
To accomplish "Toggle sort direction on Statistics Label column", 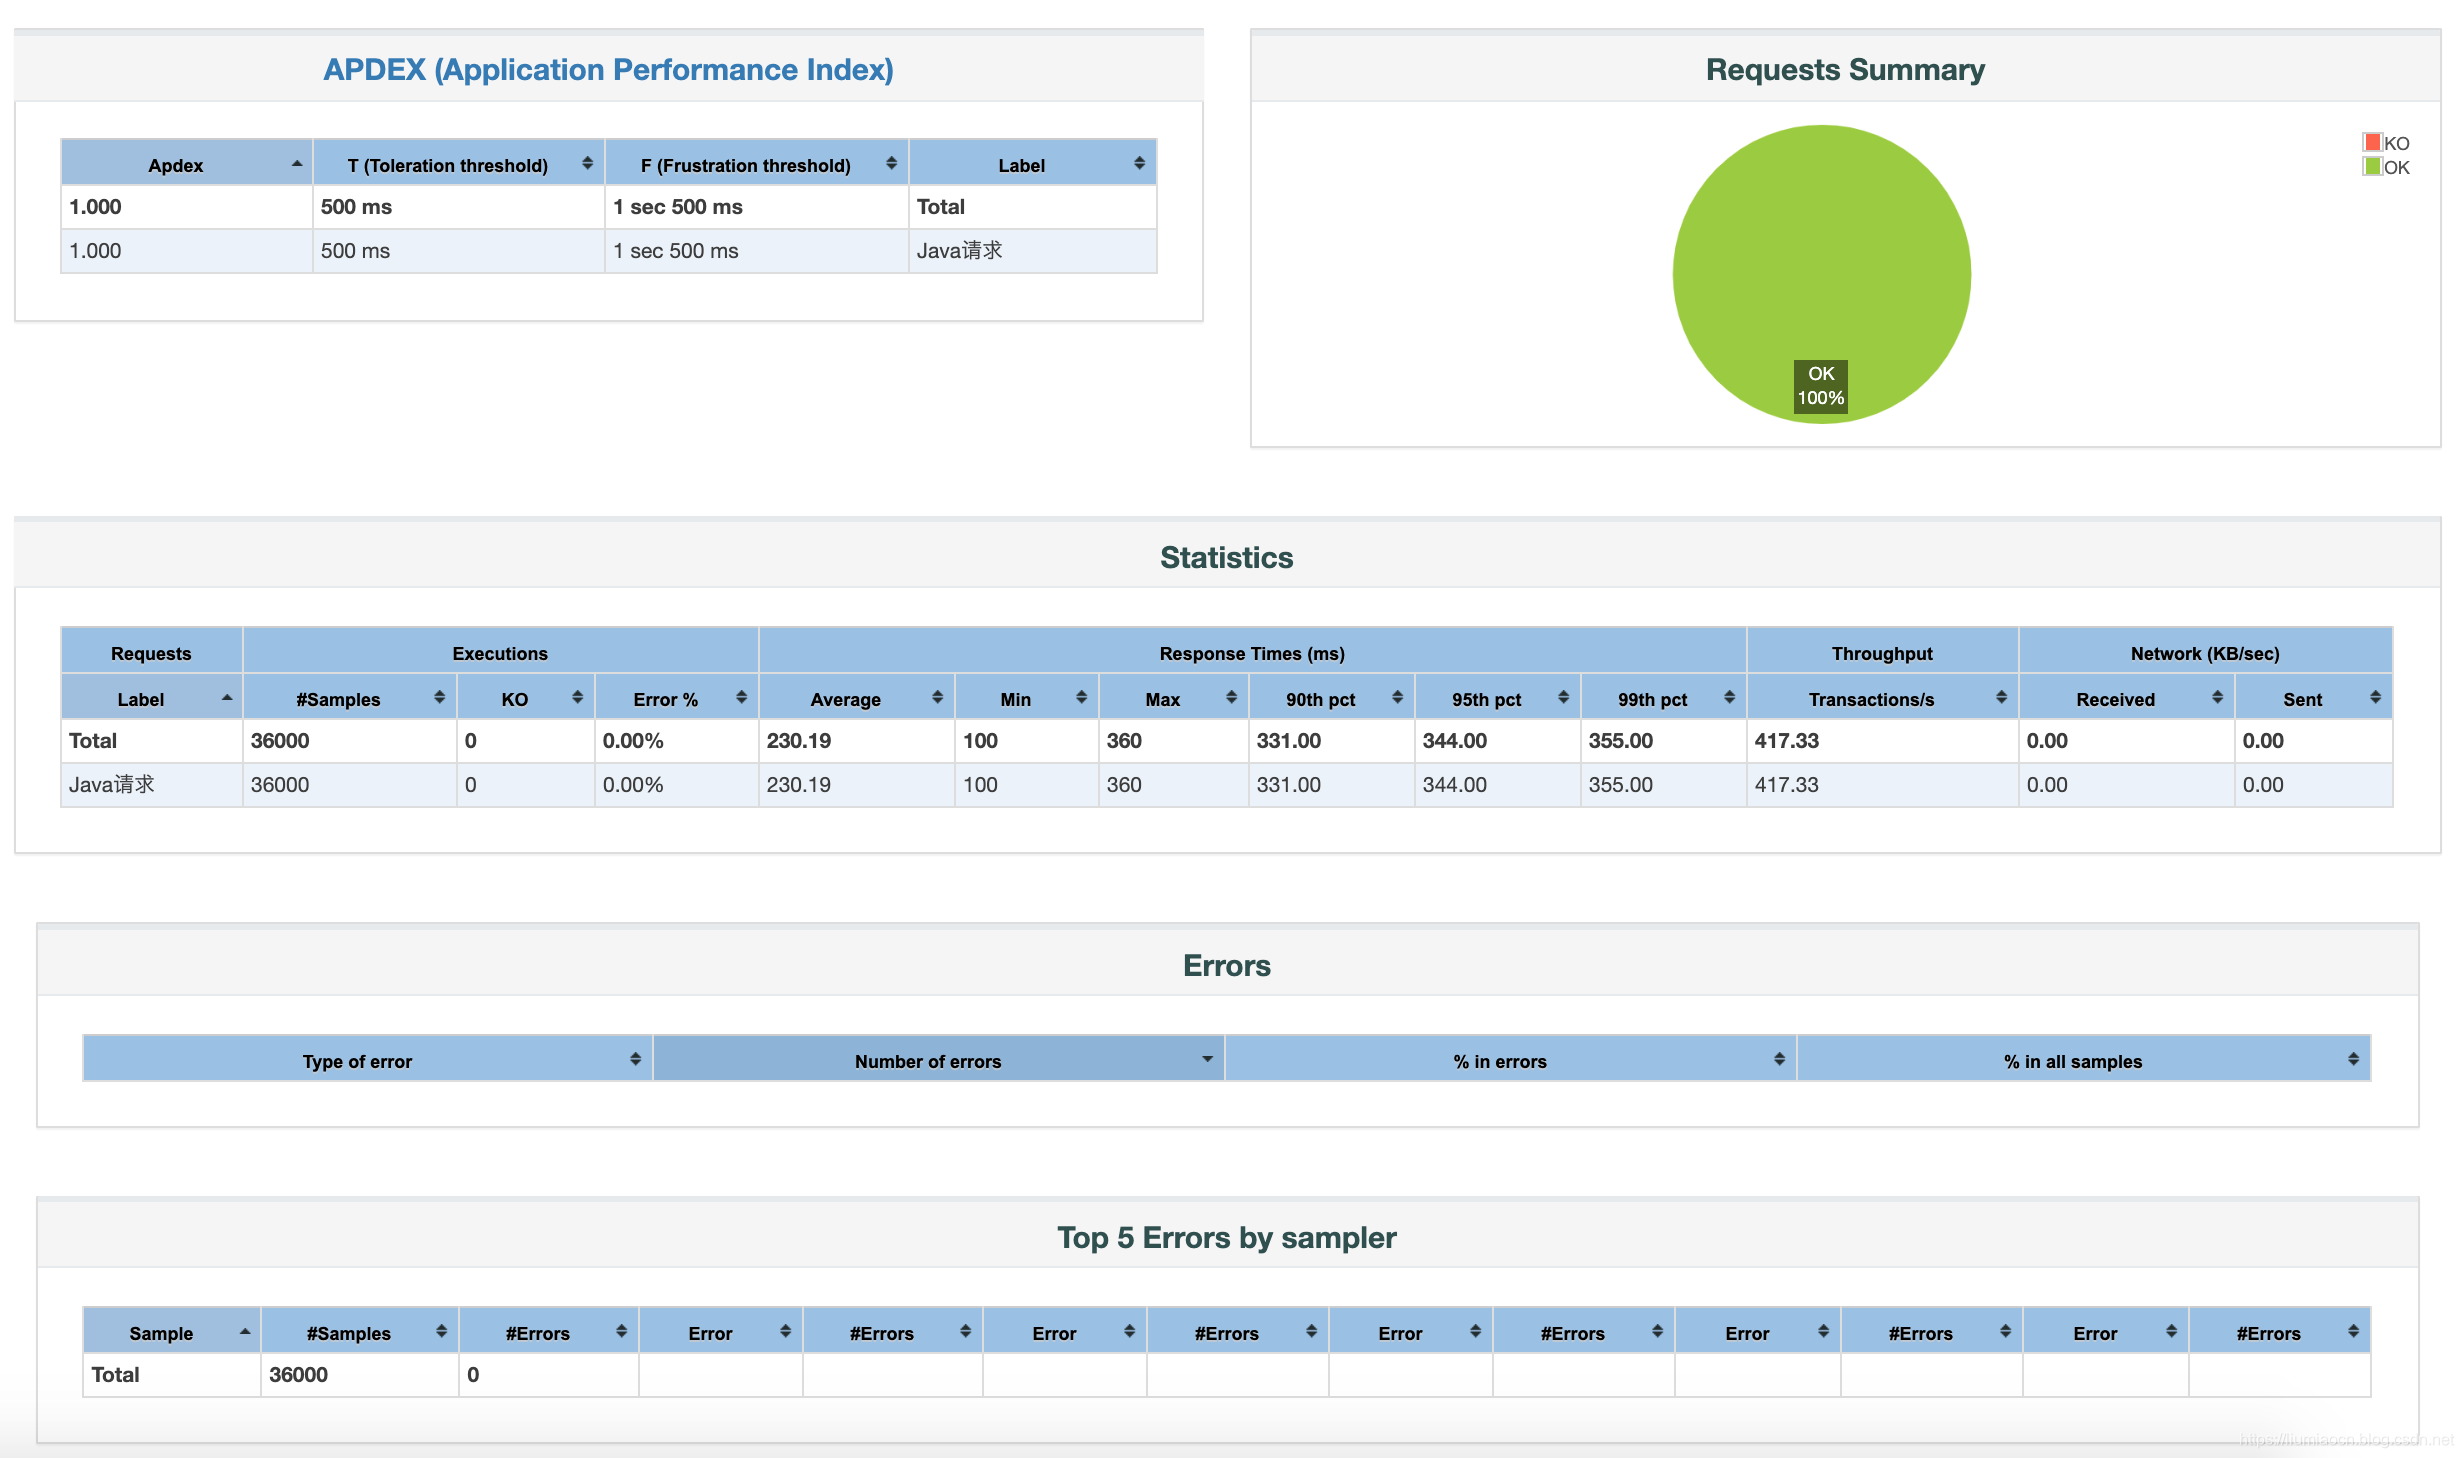I will click(227, 697).
